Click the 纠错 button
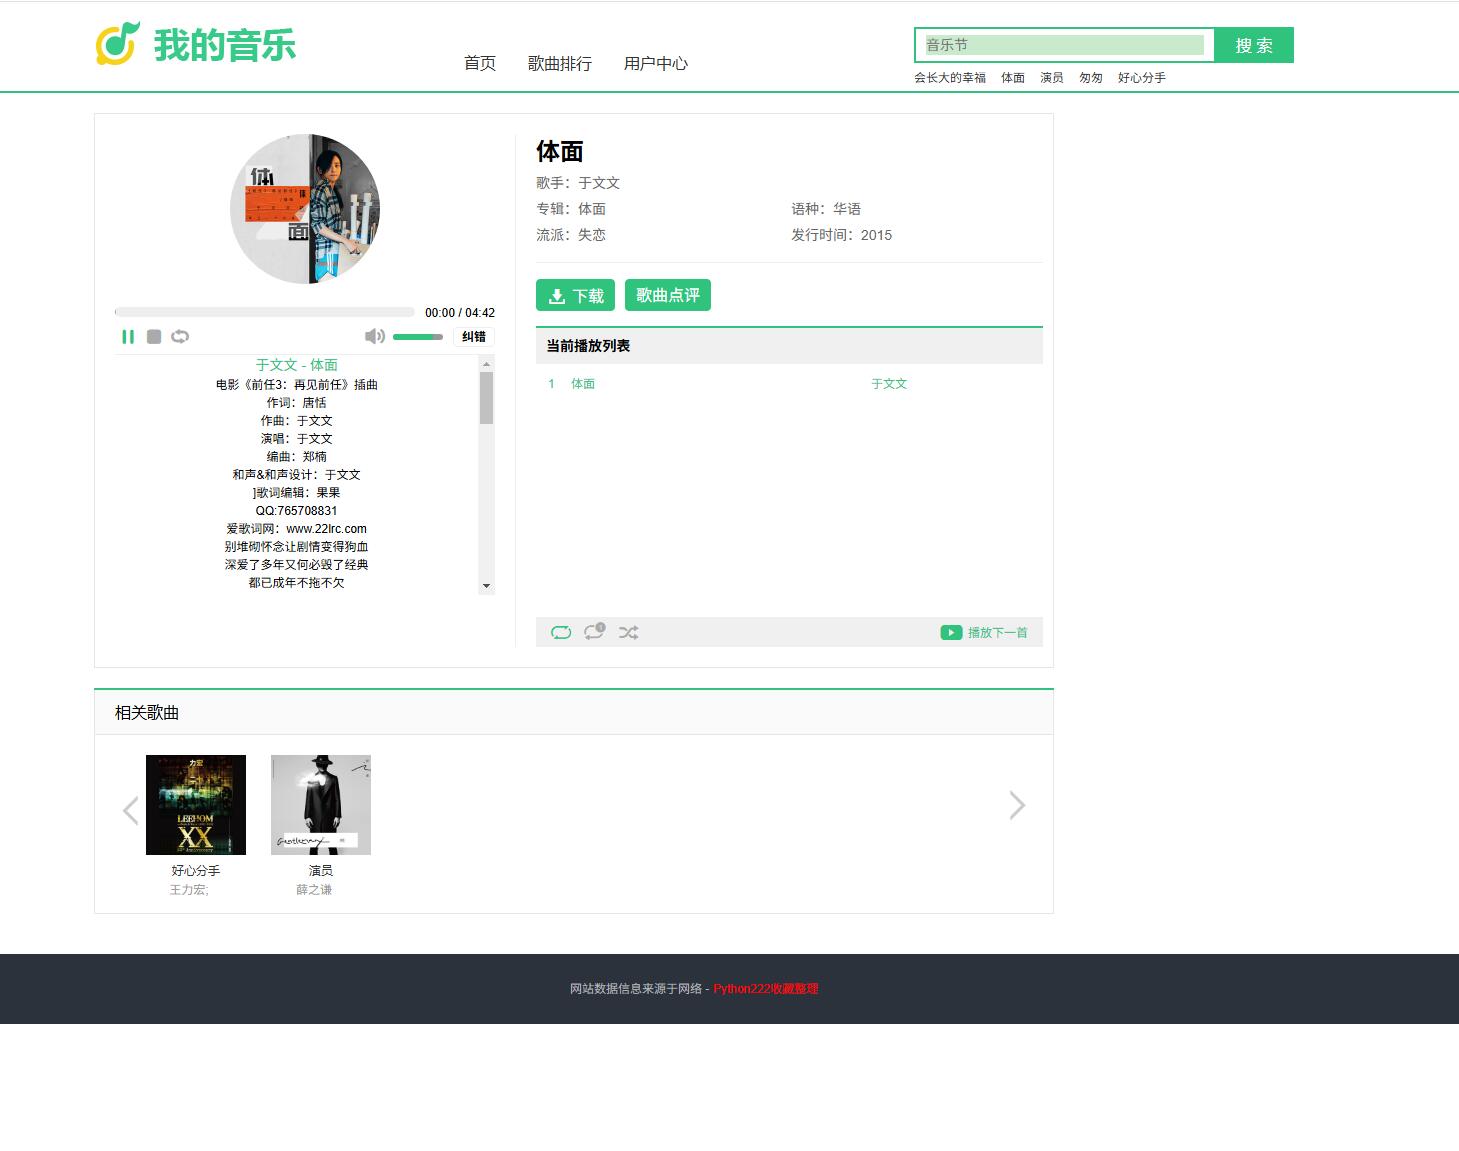1459x1151 pixels. click(474, 337)
